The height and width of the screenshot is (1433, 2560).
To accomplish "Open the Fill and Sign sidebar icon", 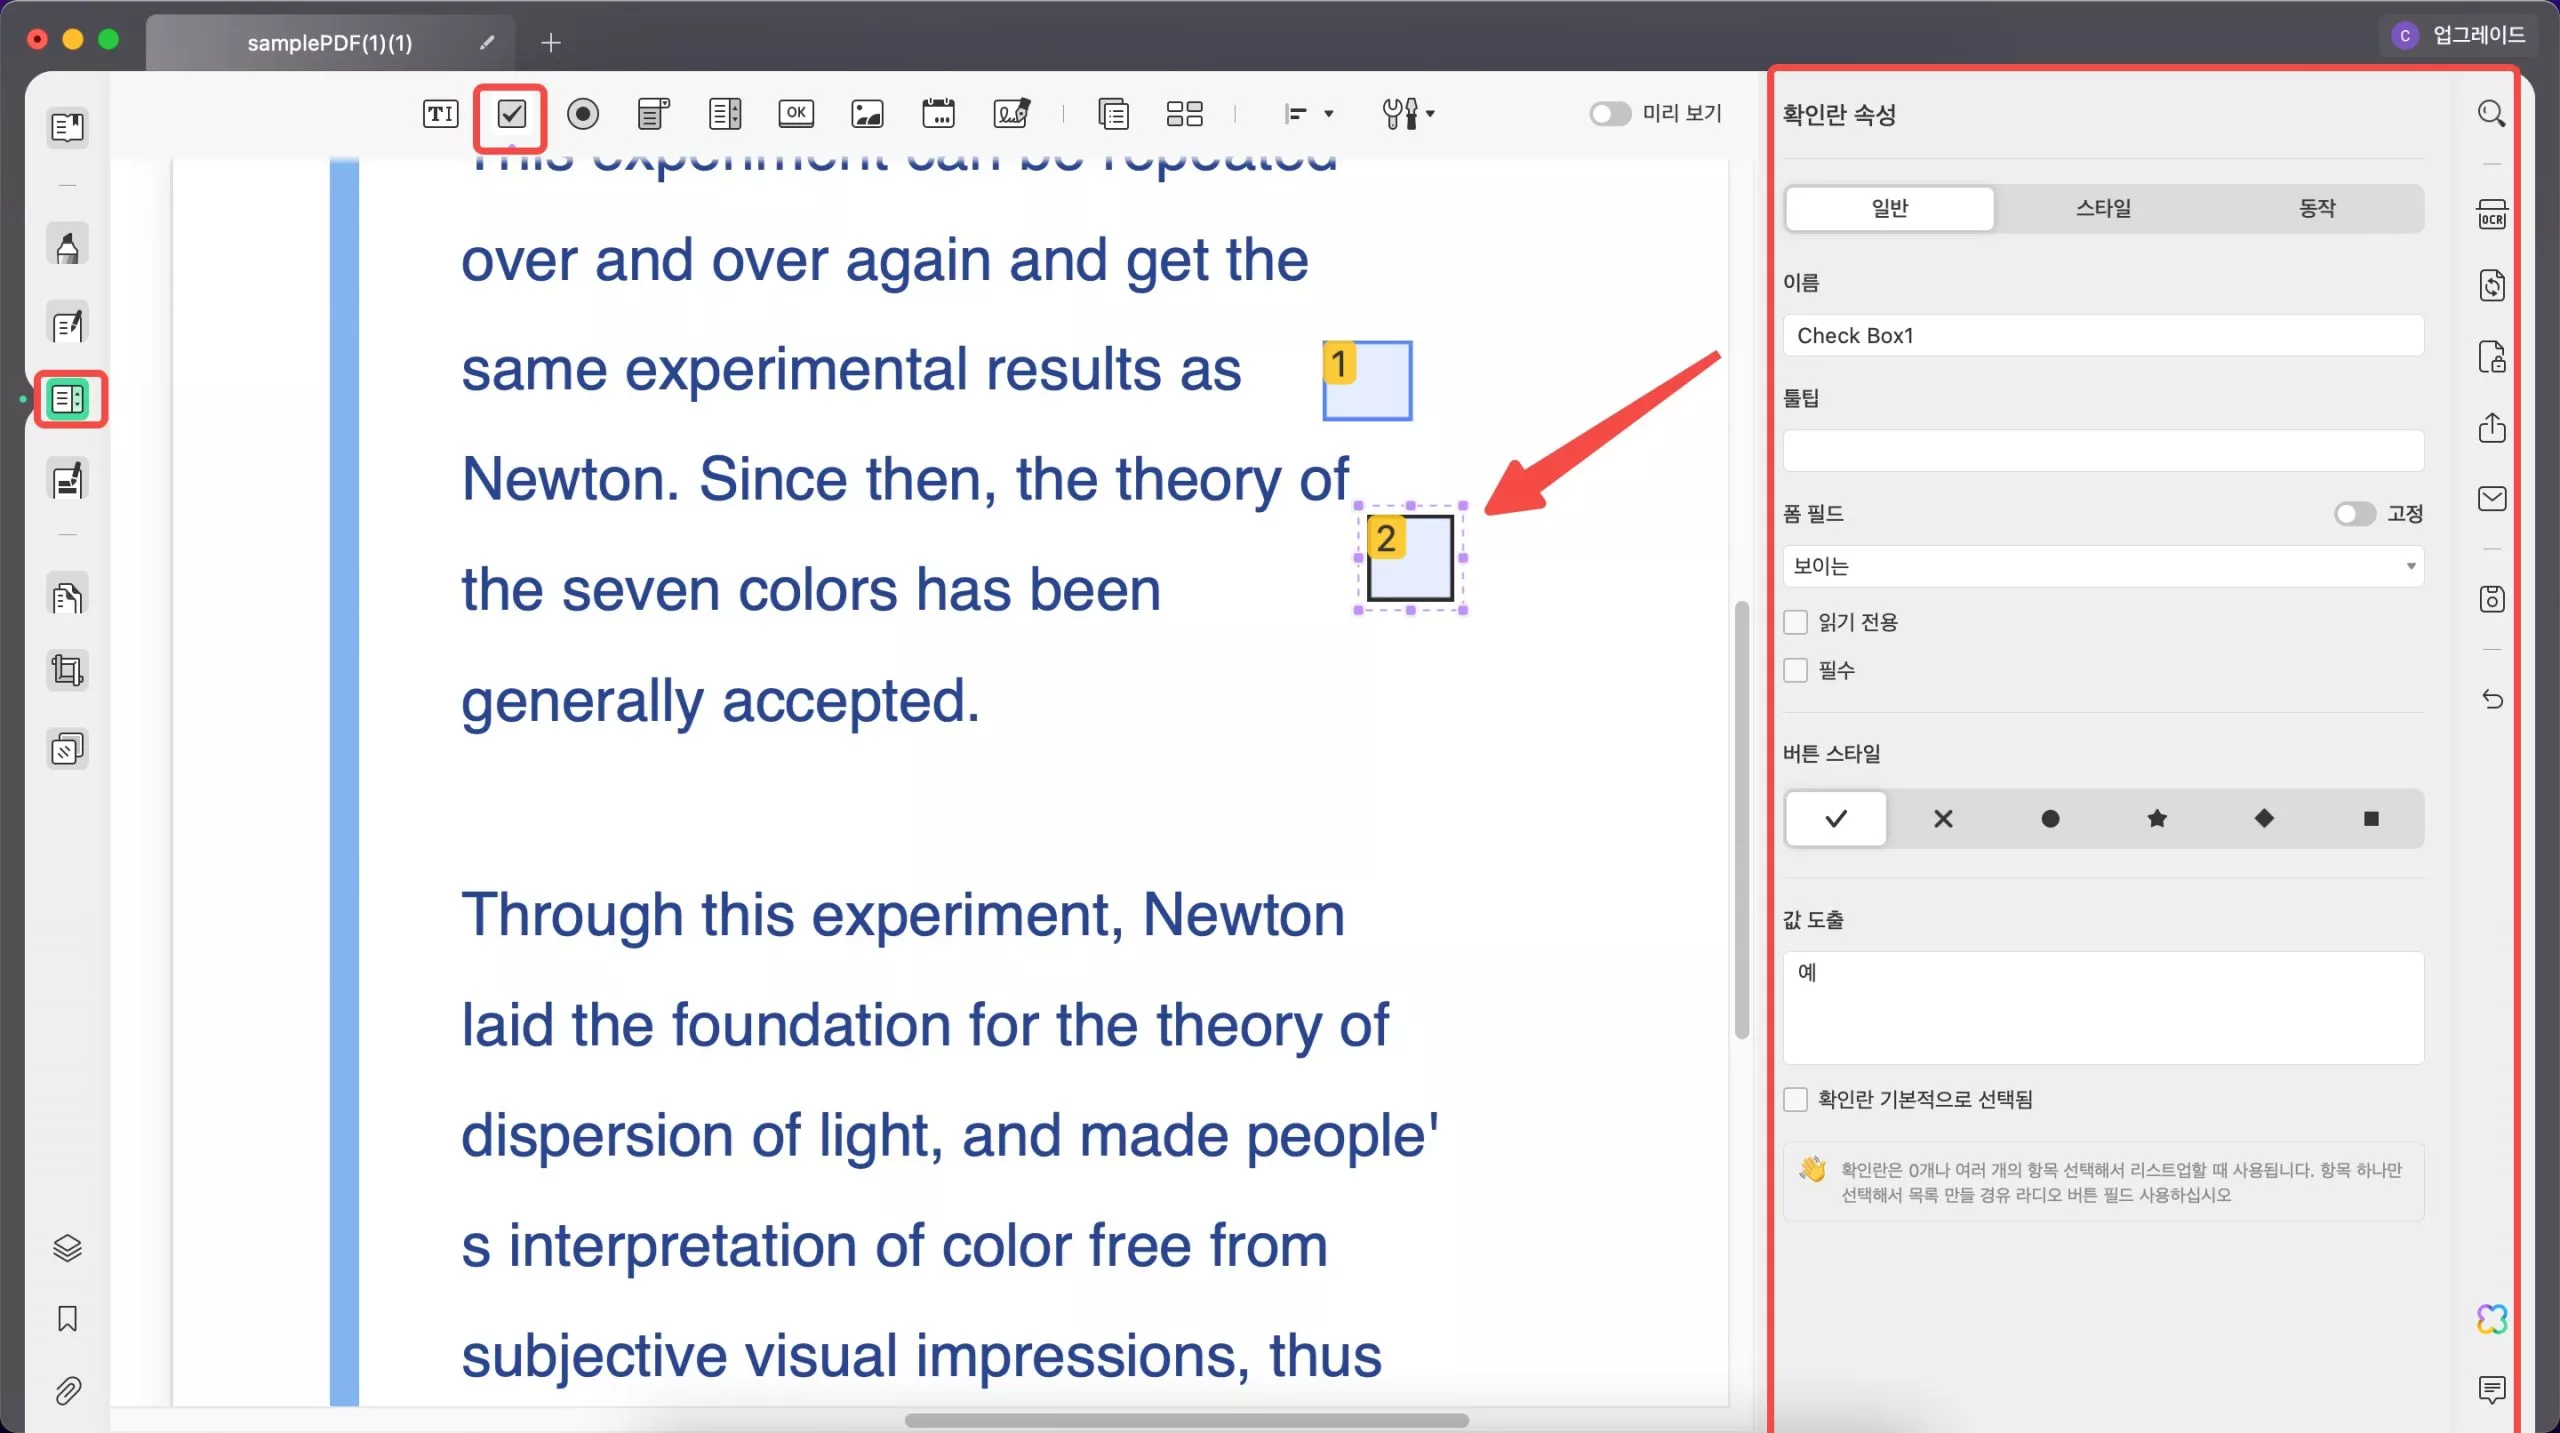I will (67, 480).
